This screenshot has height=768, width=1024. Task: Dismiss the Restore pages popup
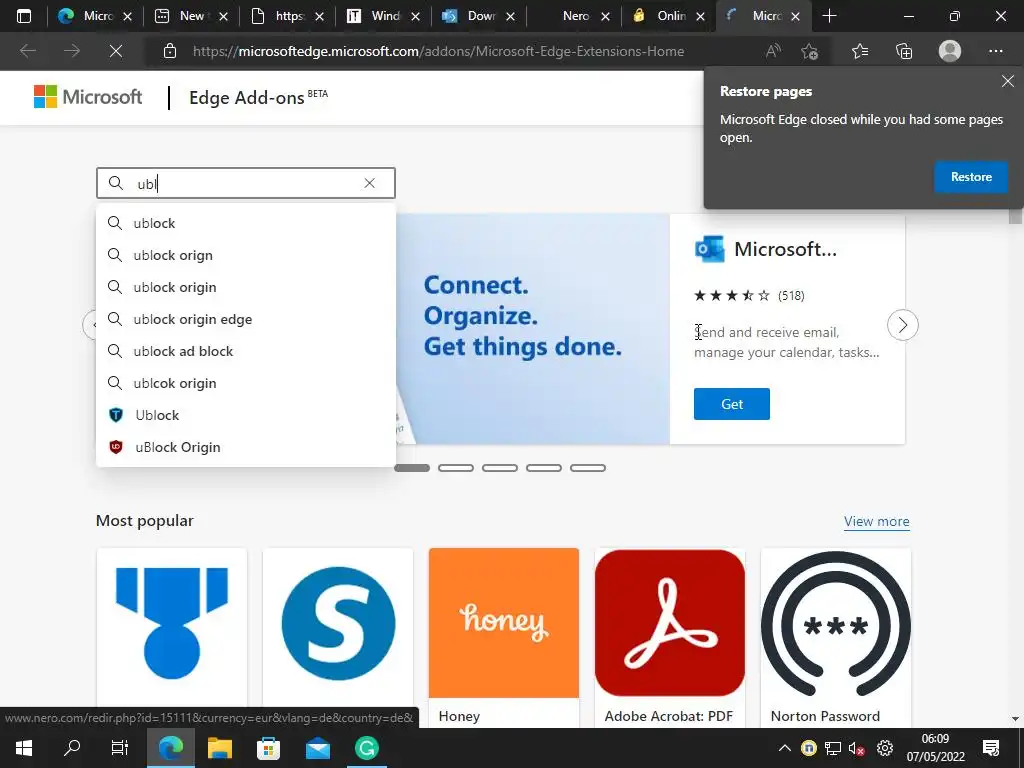[1008, 81]
